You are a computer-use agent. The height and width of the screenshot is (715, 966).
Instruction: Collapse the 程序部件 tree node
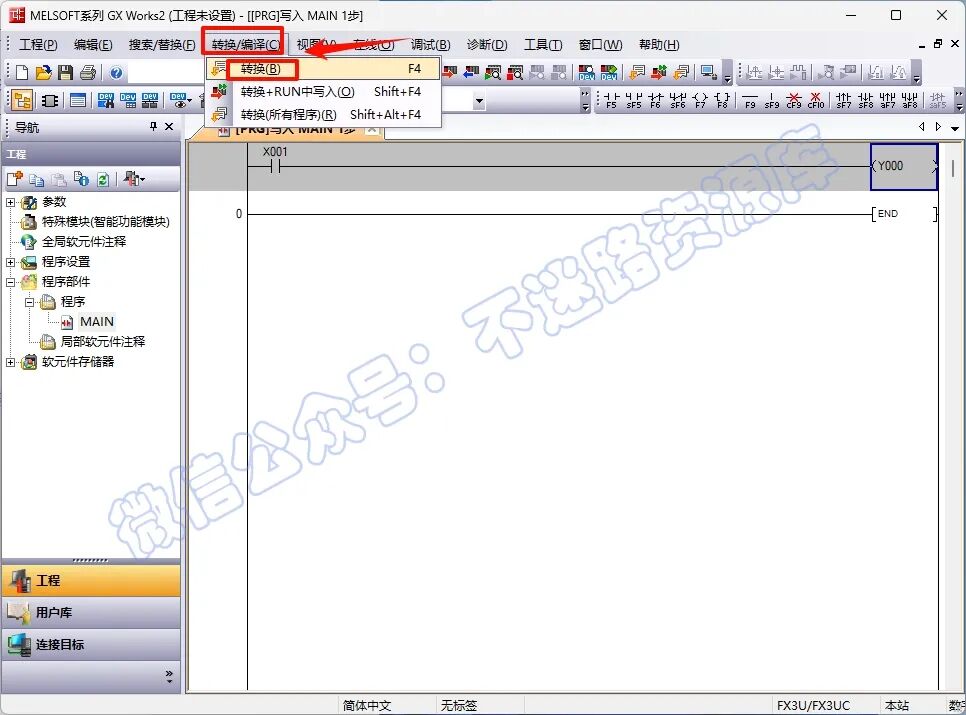10,282
